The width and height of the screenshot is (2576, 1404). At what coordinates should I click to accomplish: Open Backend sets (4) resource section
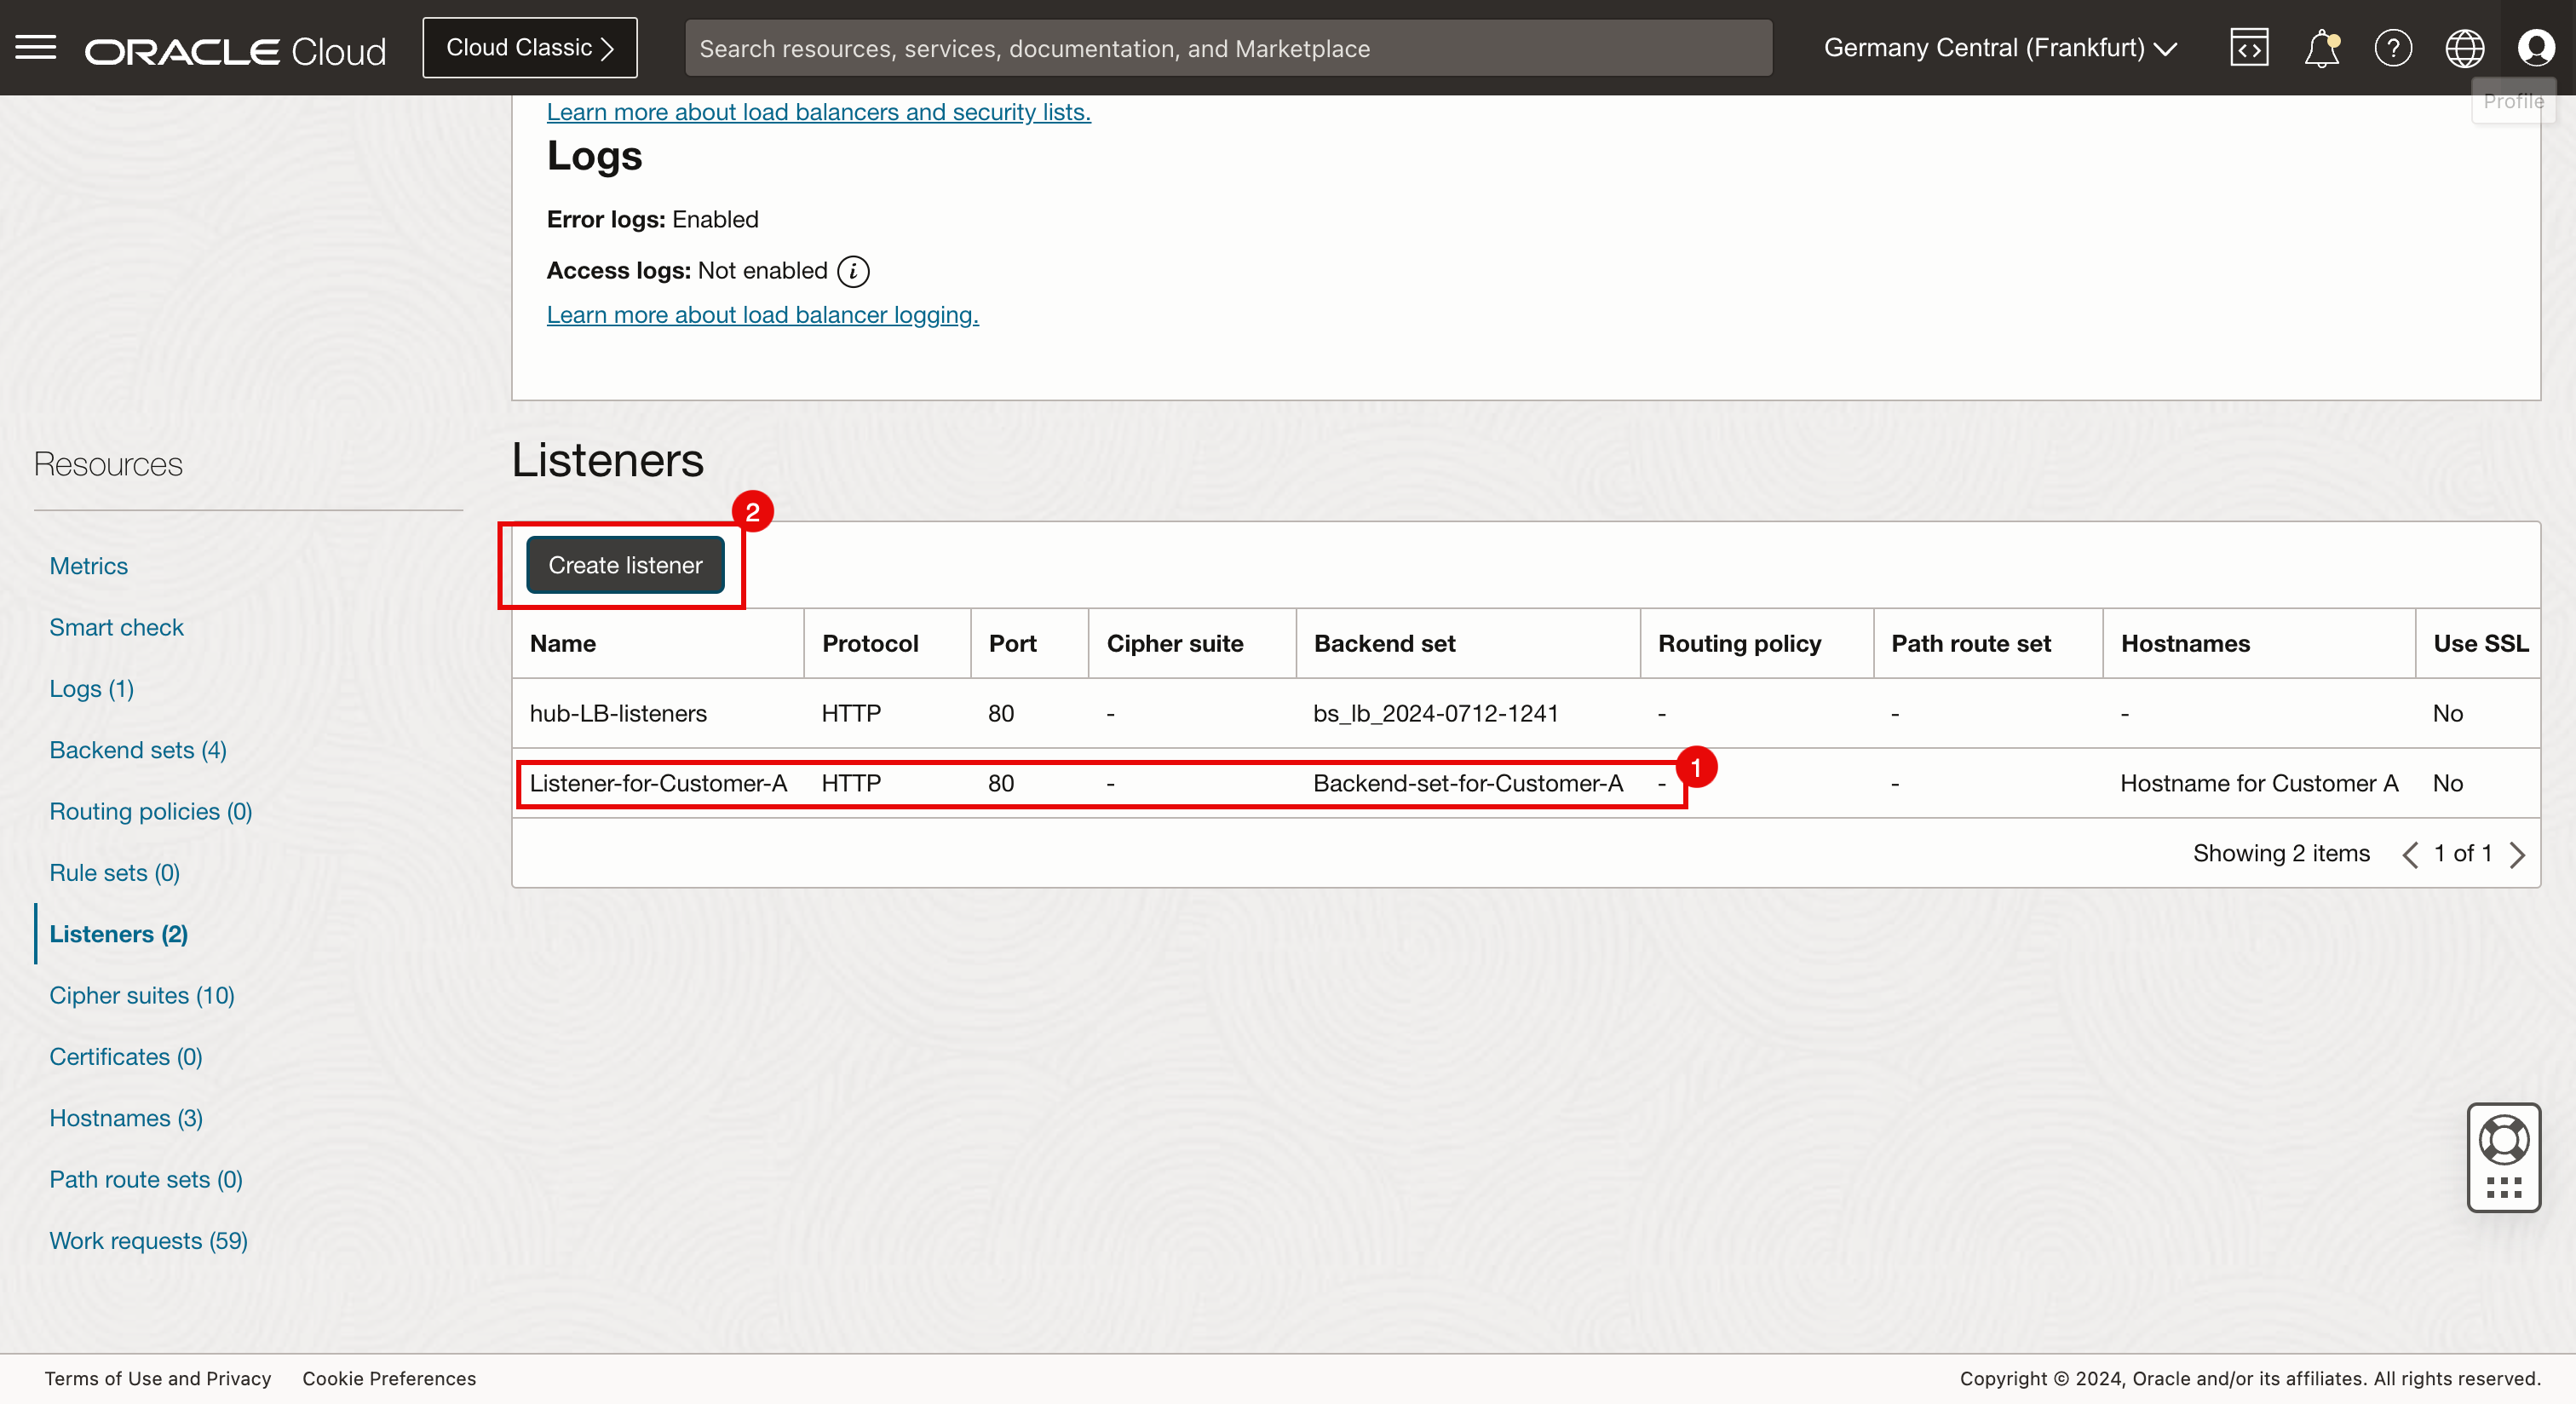click(138, 750)
